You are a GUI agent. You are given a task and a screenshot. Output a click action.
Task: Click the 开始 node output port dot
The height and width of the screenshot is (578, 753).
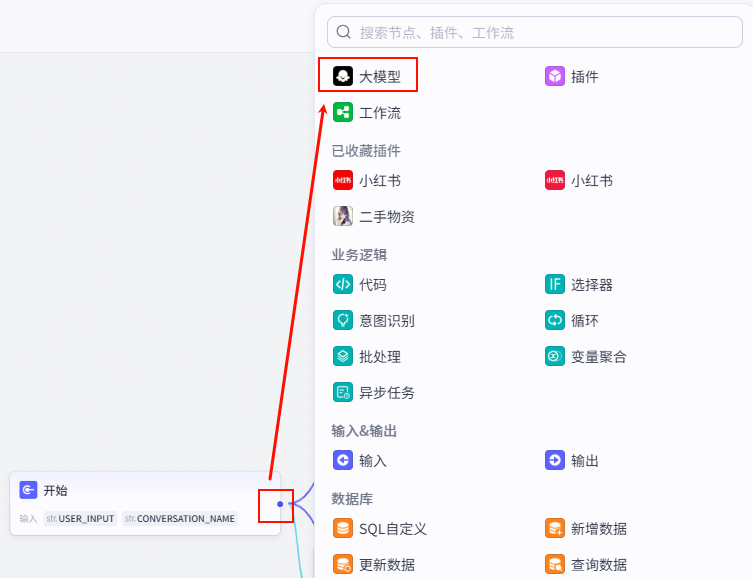[x=280, y=504]
